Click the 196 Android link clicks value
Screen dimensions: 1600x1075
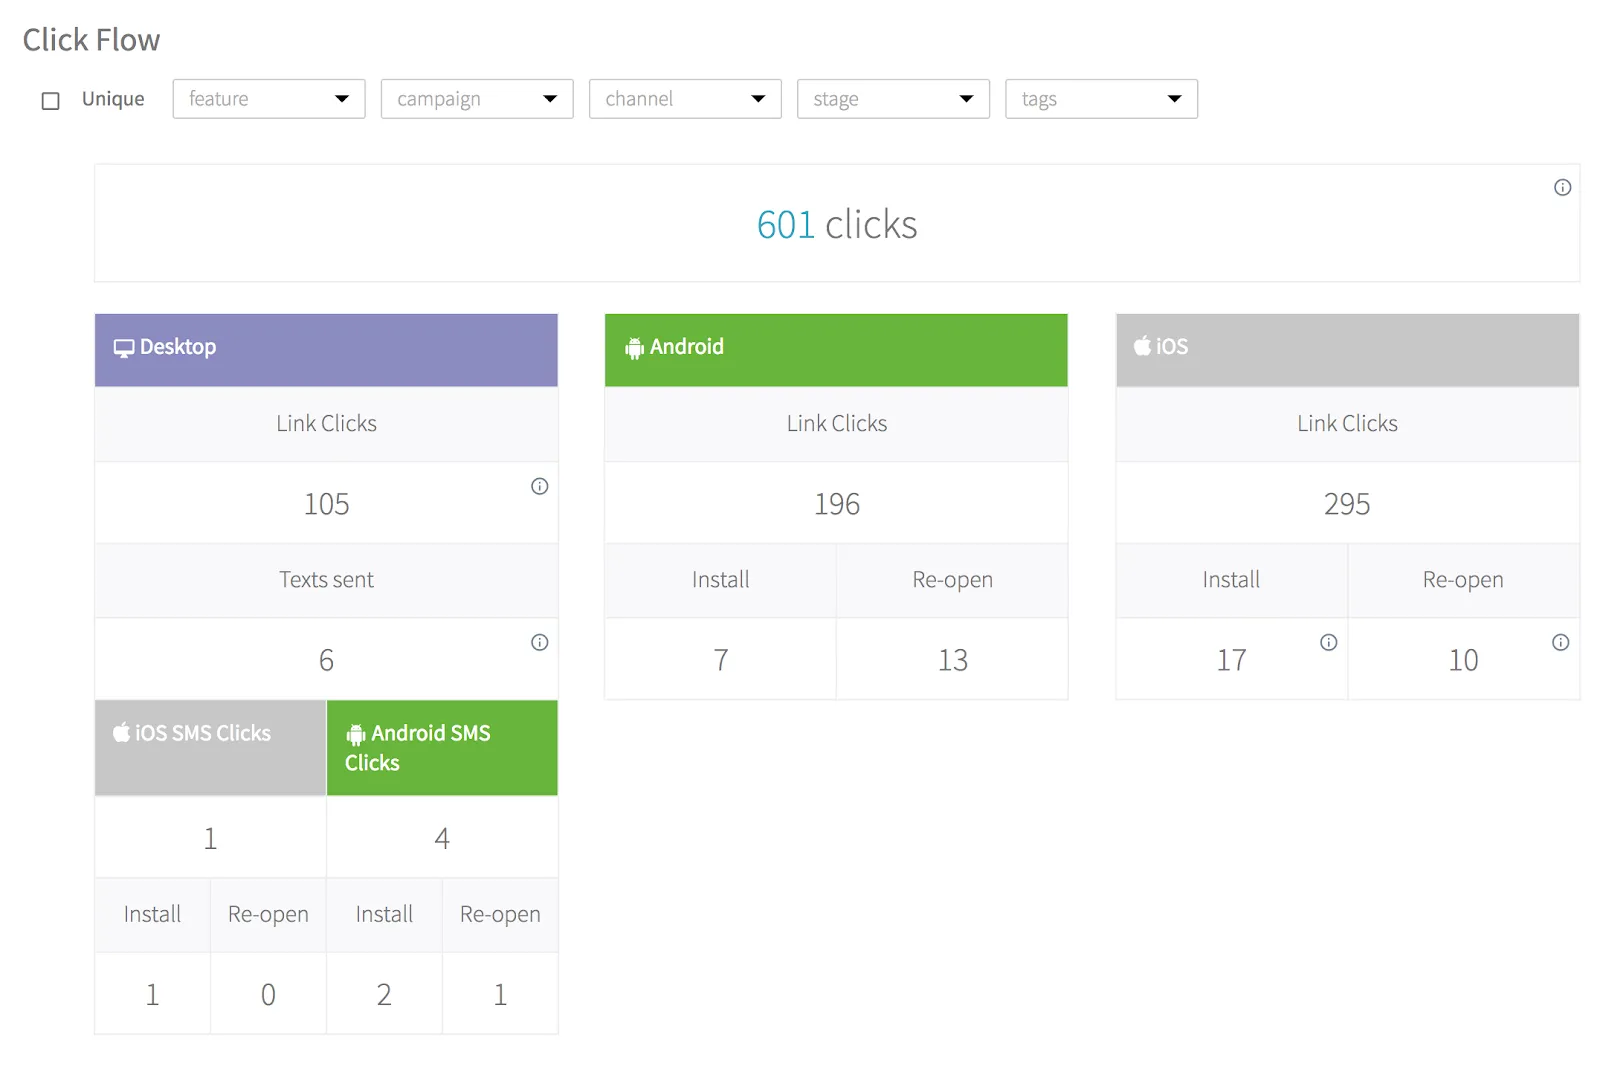coord(836,503)
